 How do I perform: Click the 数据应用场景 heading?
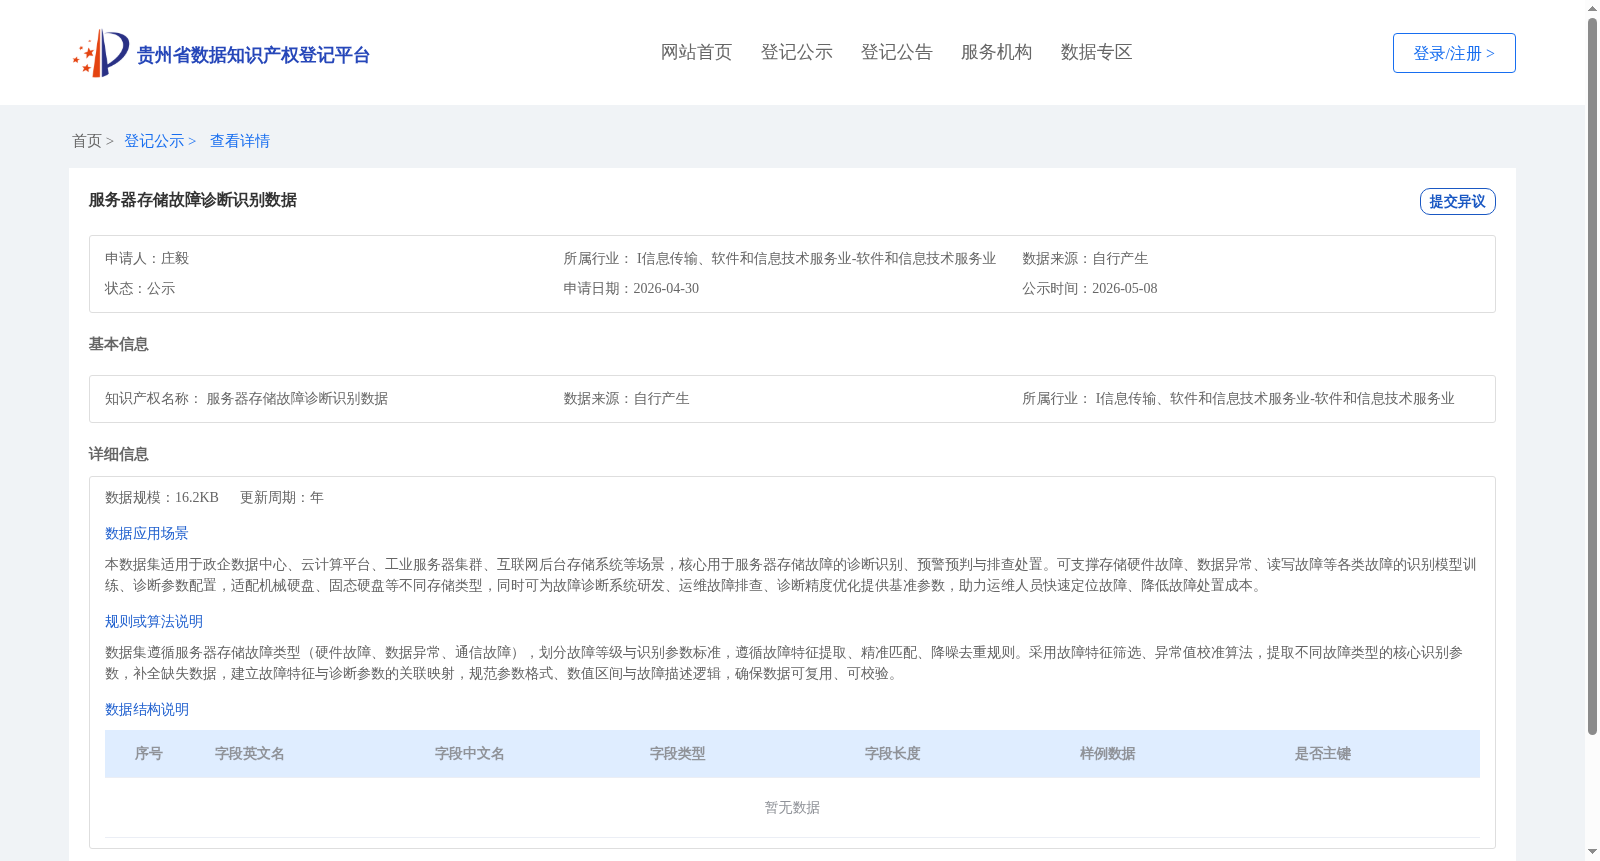[147, 533]
